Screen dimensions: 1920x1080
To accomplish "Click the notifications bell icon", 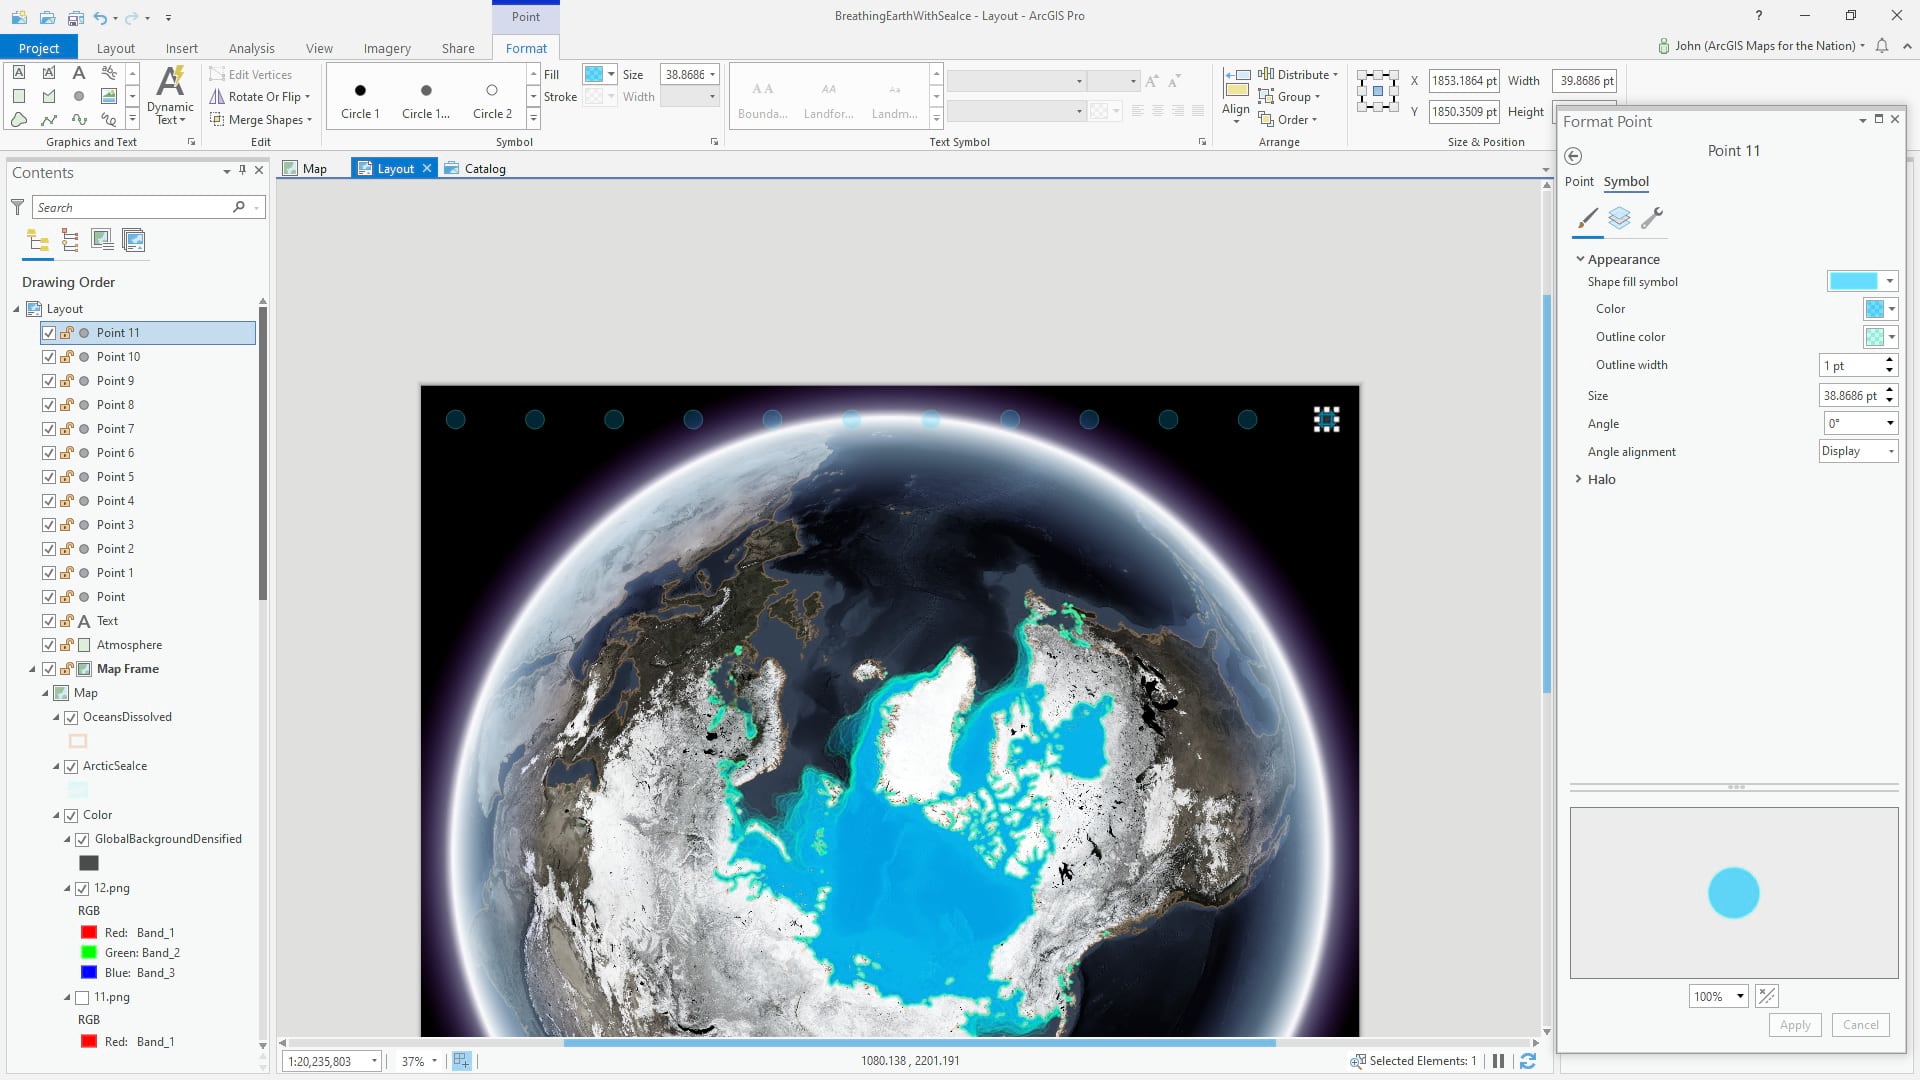I will point(1882,46).
